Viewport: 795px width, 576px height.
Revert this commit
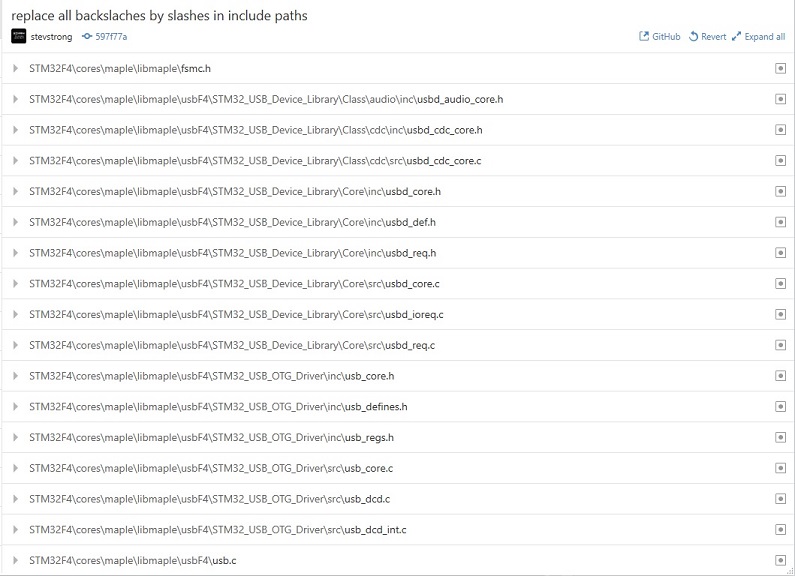point(707,37)
